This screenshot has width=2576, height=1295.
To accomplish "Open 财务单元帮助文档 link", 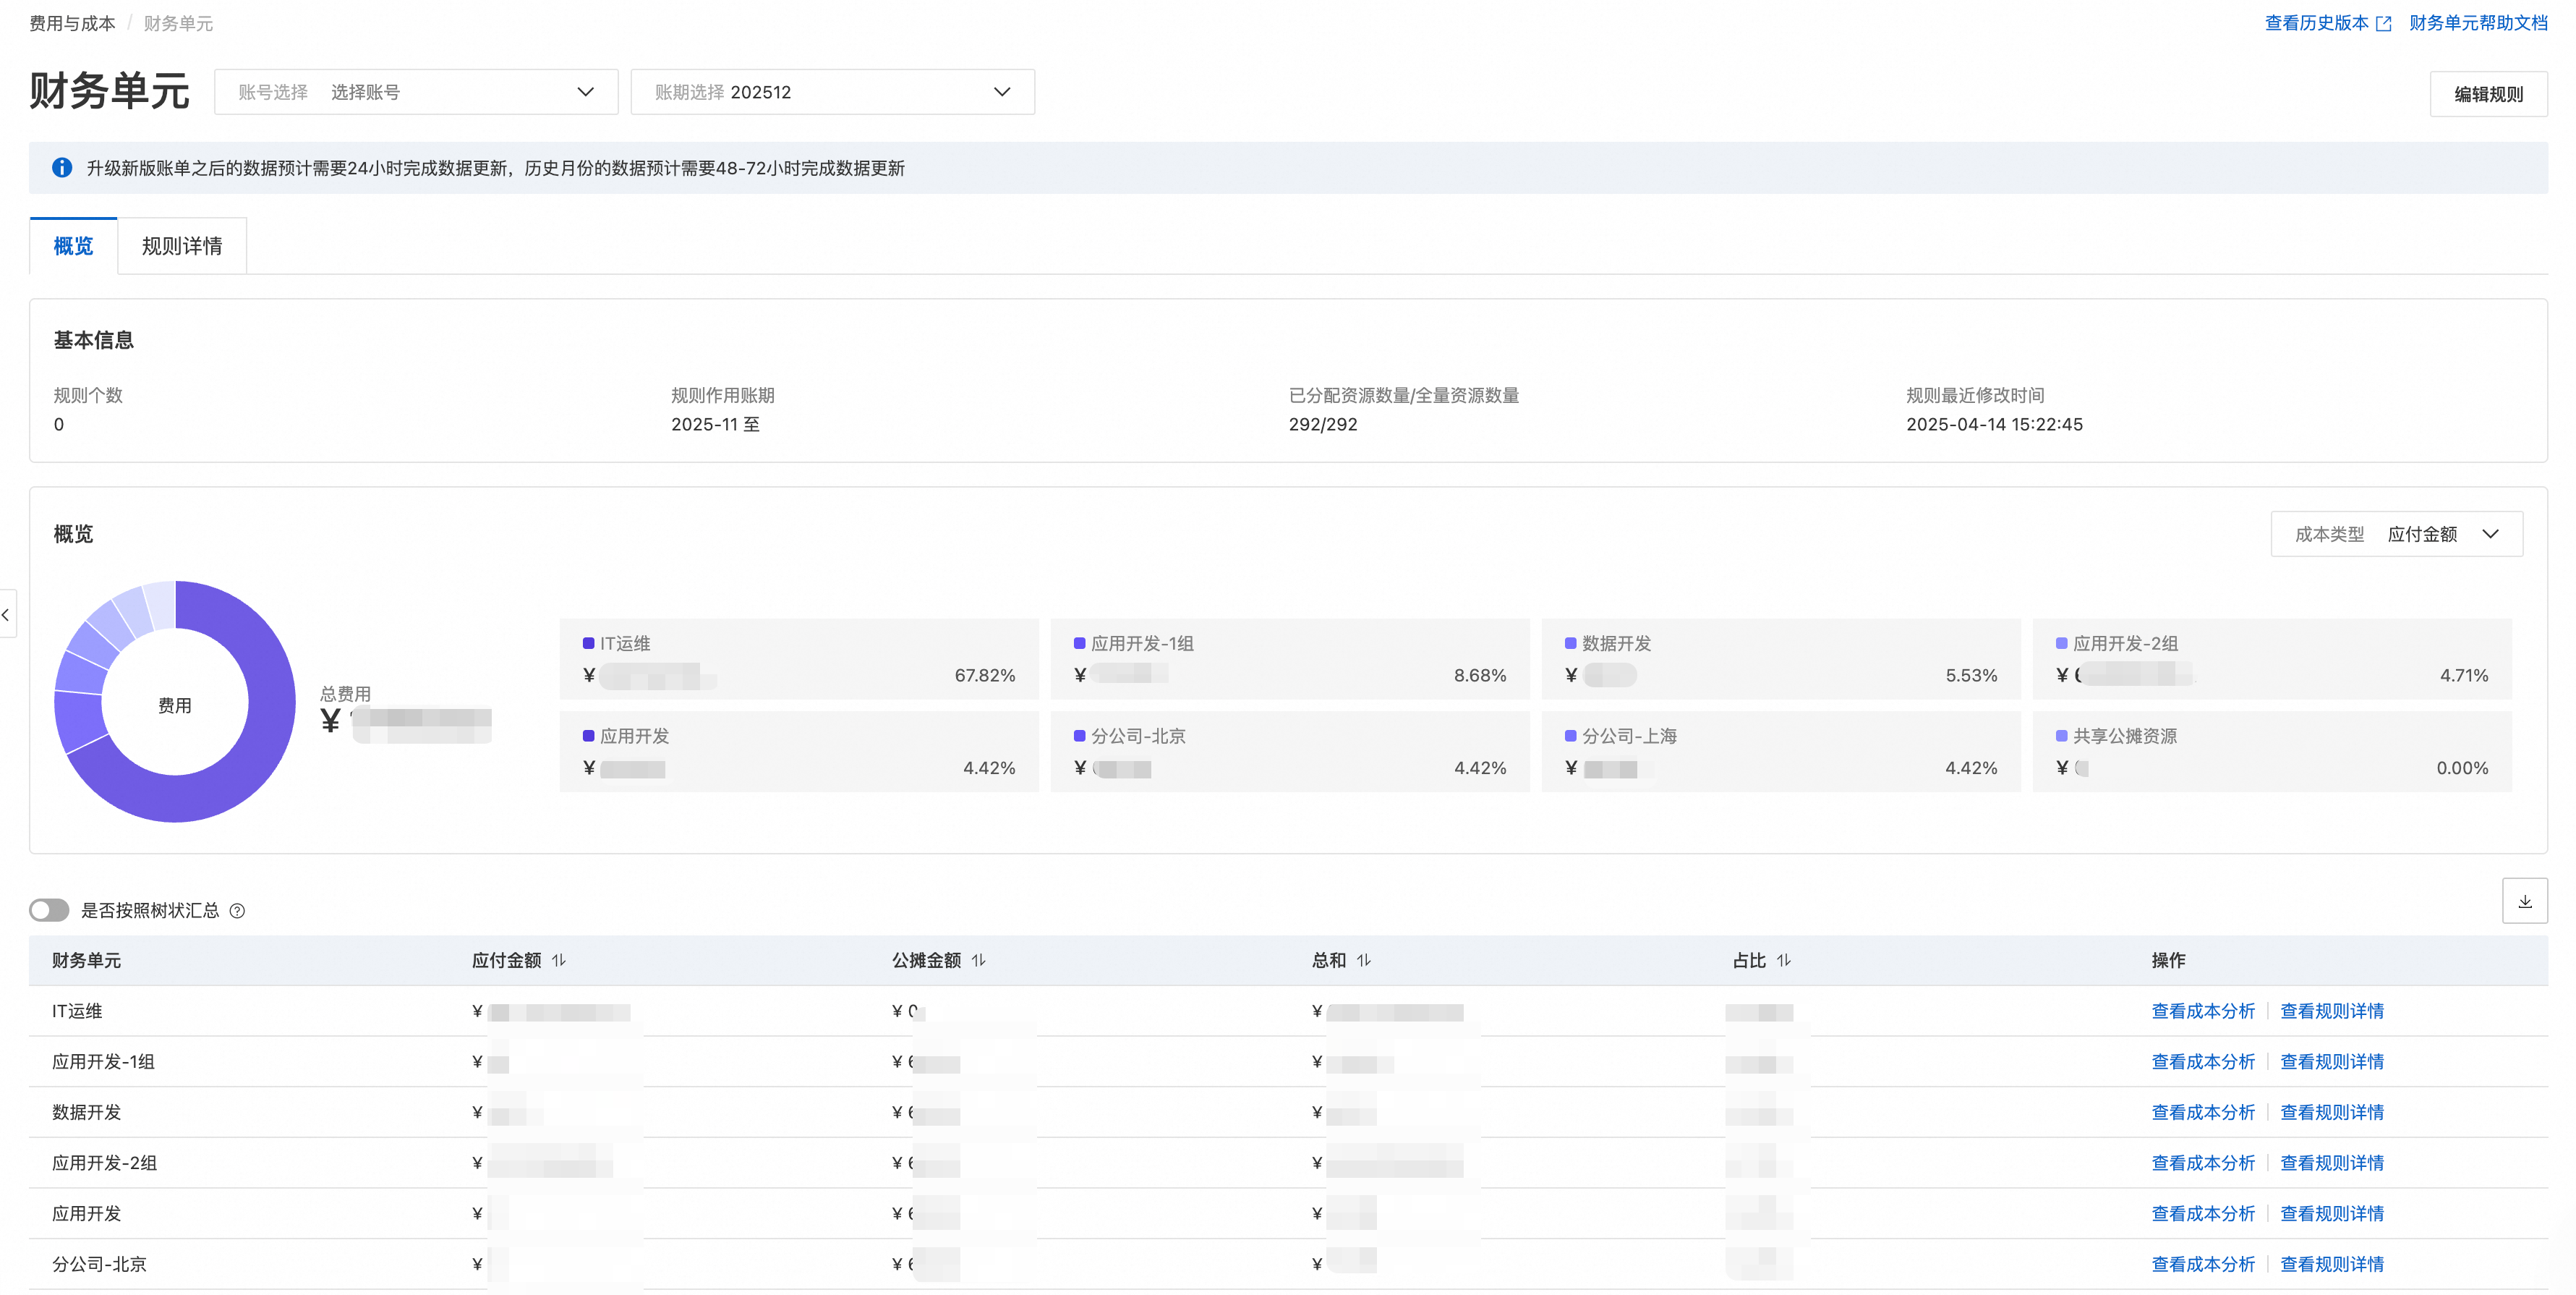I will click(2478, 23).
